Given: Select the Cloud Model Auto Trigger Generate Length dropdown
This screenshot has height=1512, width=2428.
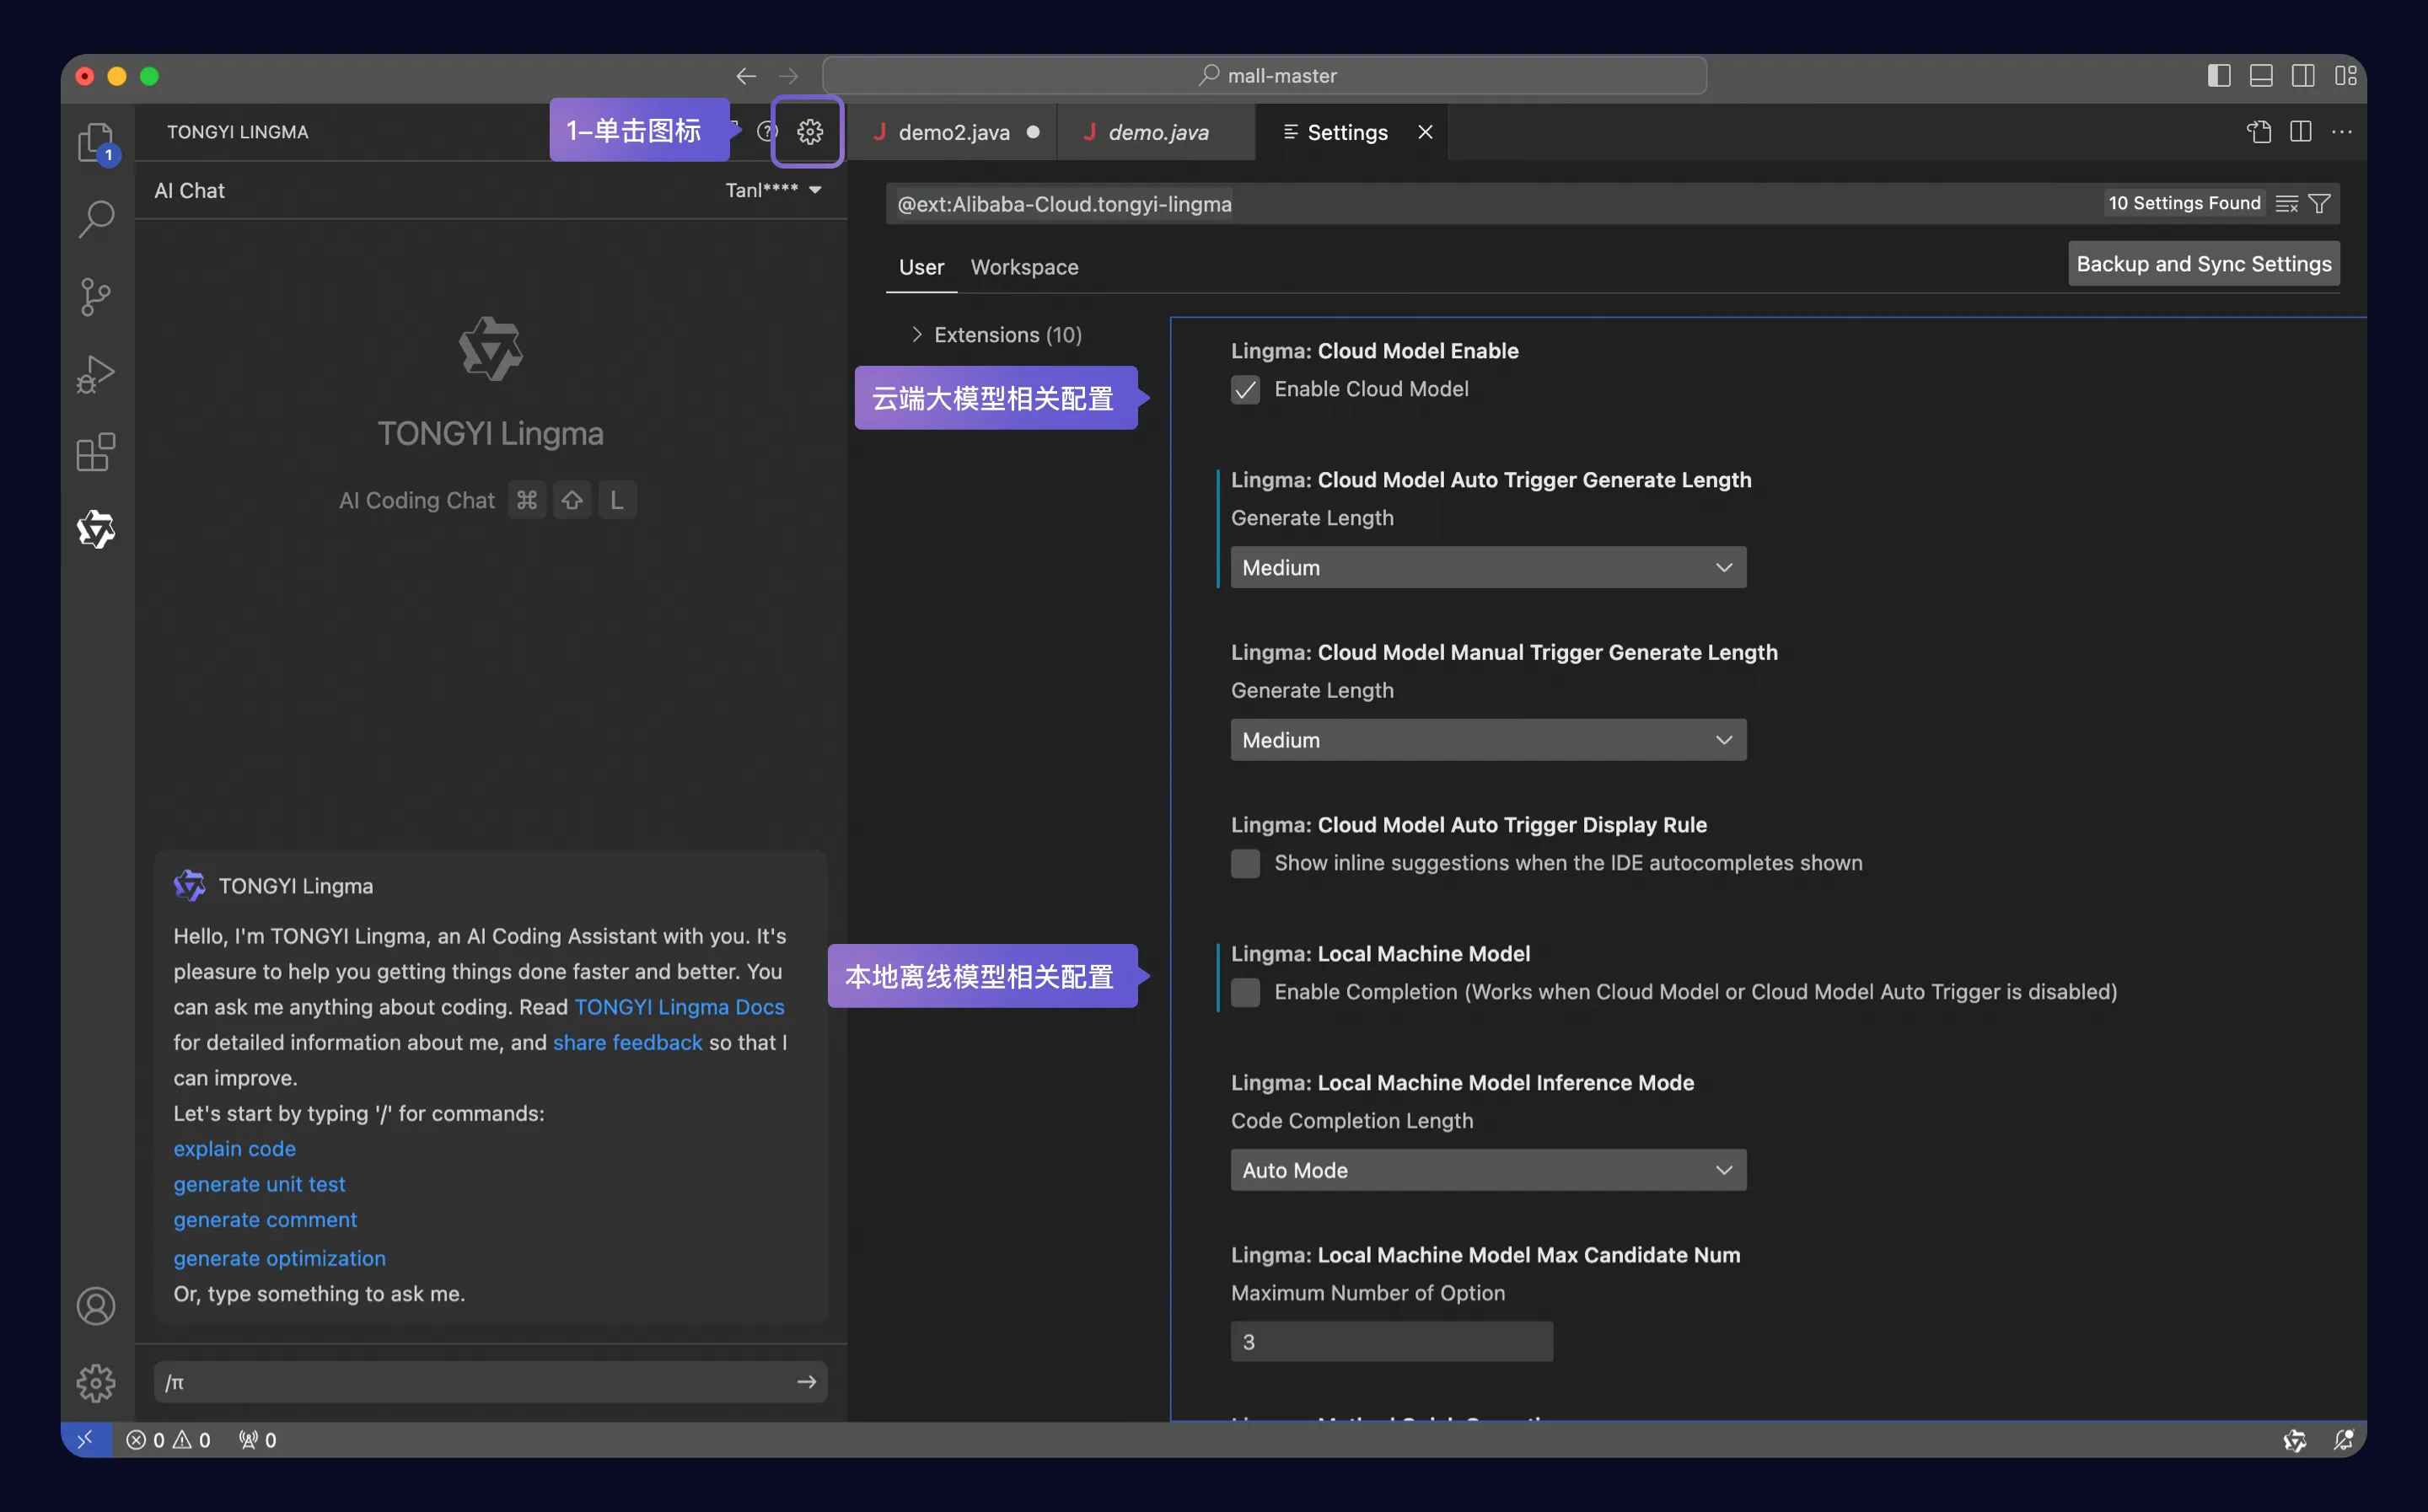Looking at the screenshot, I should [x=1487, y=566].
